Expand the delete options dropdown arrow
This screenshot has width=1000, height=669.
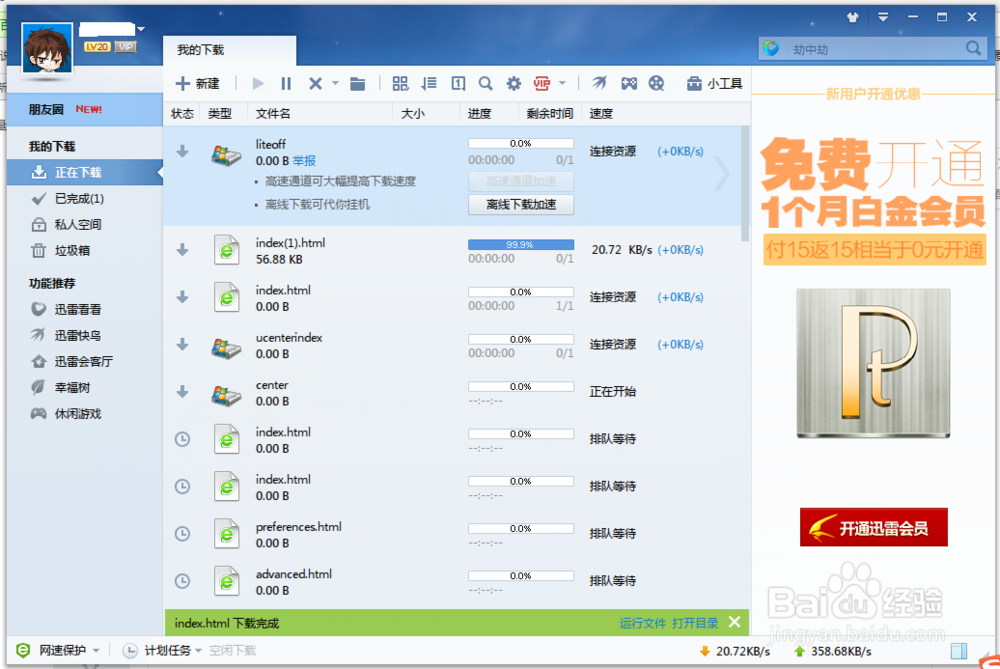click(x=335, y=83)
